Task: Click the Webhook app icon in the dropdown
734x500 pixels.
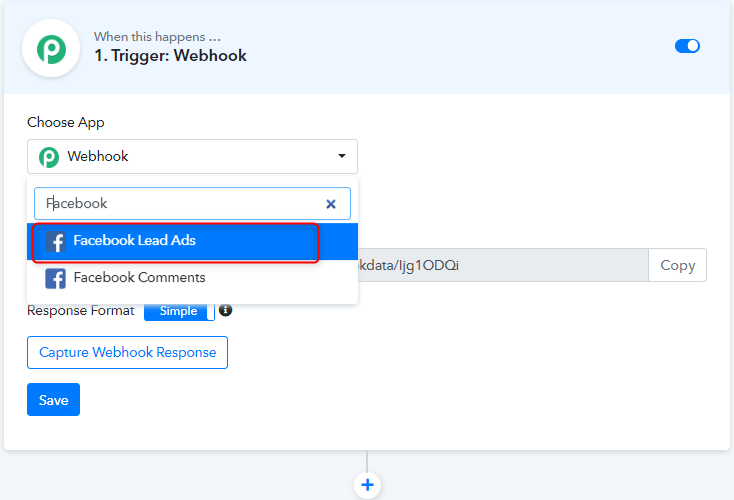Action: click(49, 157)
